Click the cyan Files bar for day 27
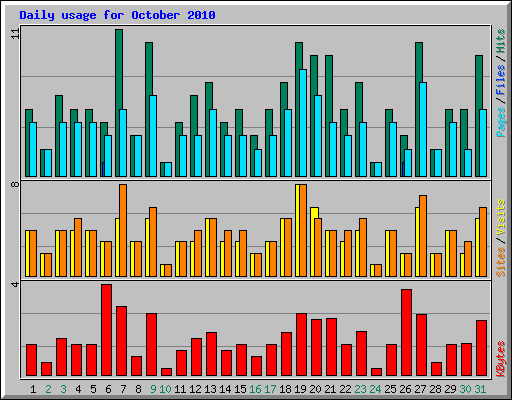This screenshot has width=512, height=400. point(423,129)
